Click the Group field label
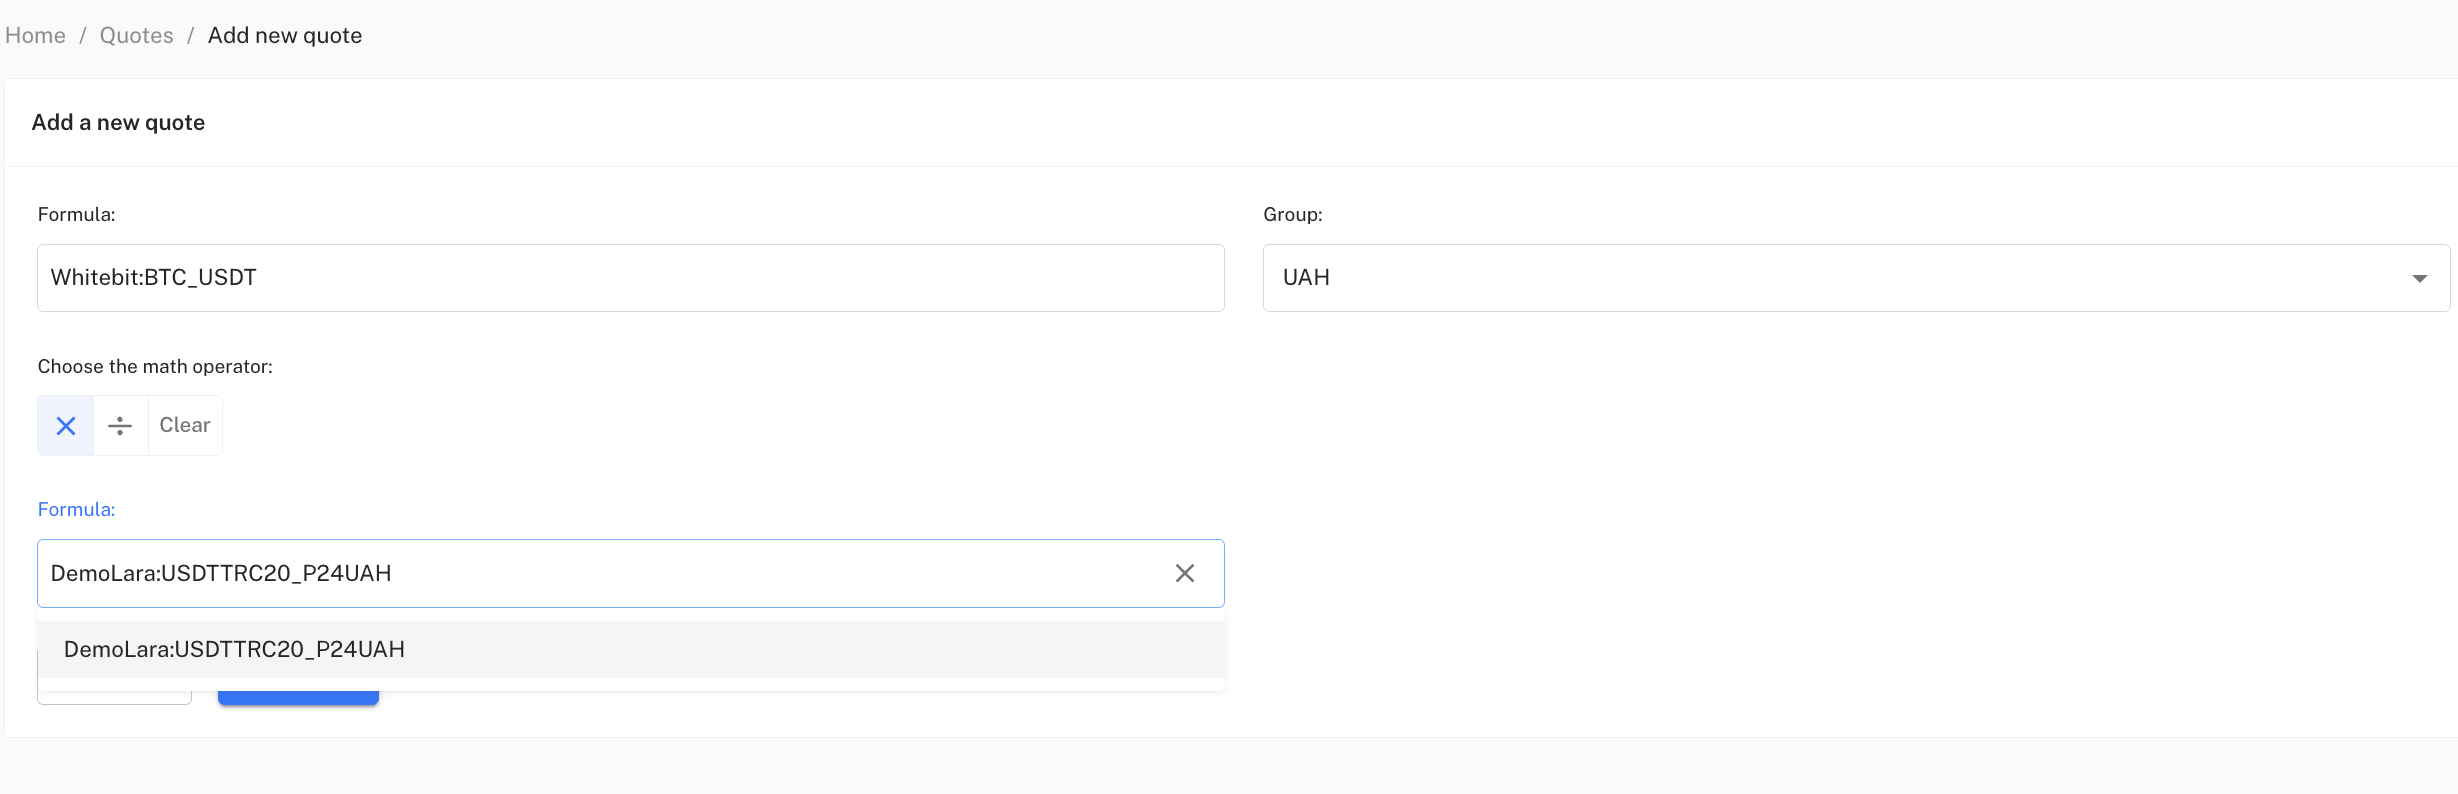The width and height of the screenshot is (2458, 794). pyautogui.click(x=1292, y=214)
